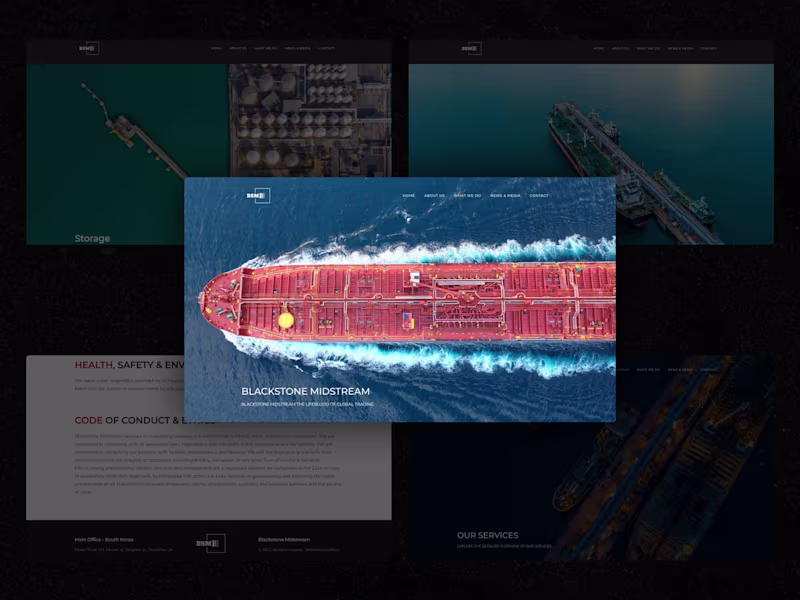Click the tank storage facility aerial image

pos(310,120)
